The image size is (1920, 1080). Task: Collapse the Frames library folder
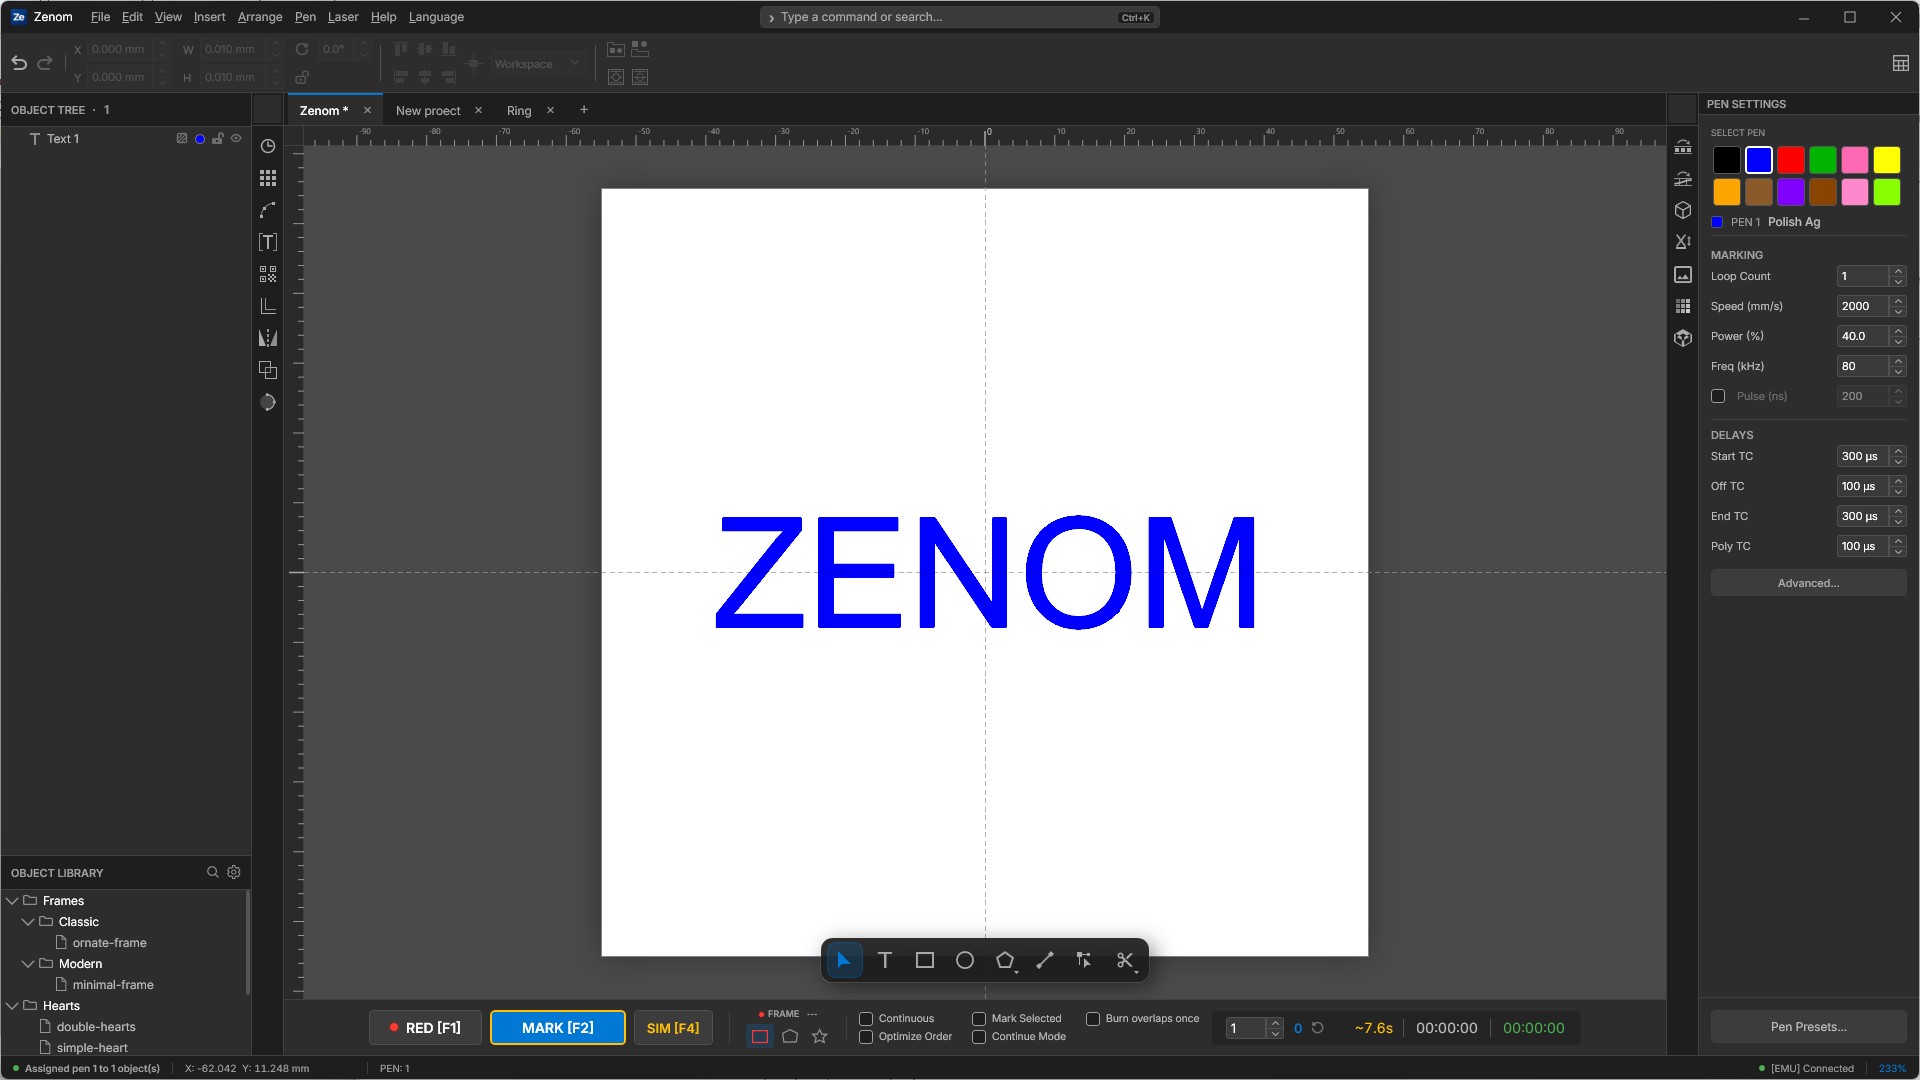coord(13,901)
